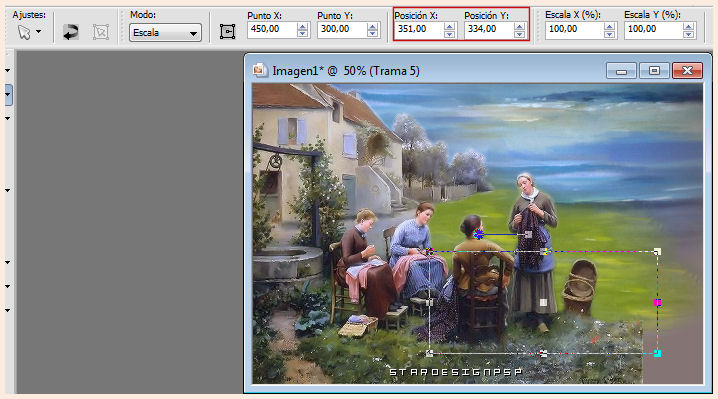Click into the Escala X (%) field
The height and width of the screenshot is (399, 718).
click(x=574, y=29)
